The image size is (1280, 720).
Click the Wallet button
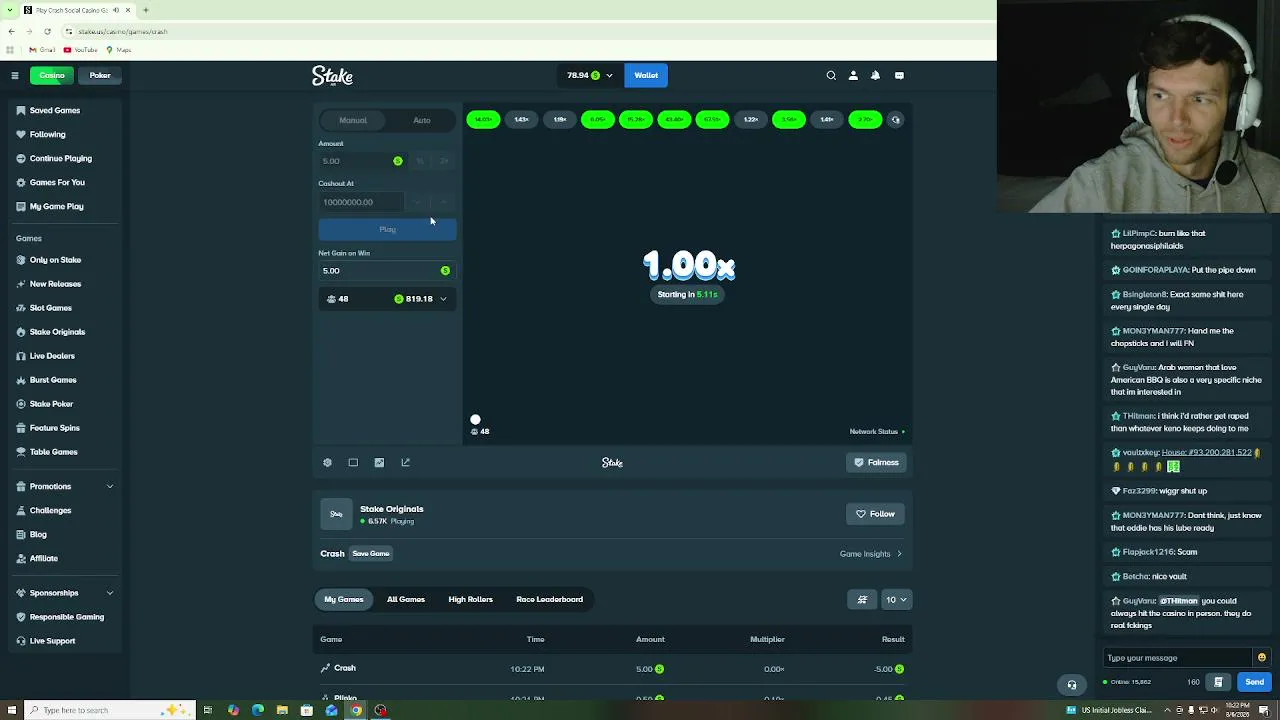click(x=646, y=75)
